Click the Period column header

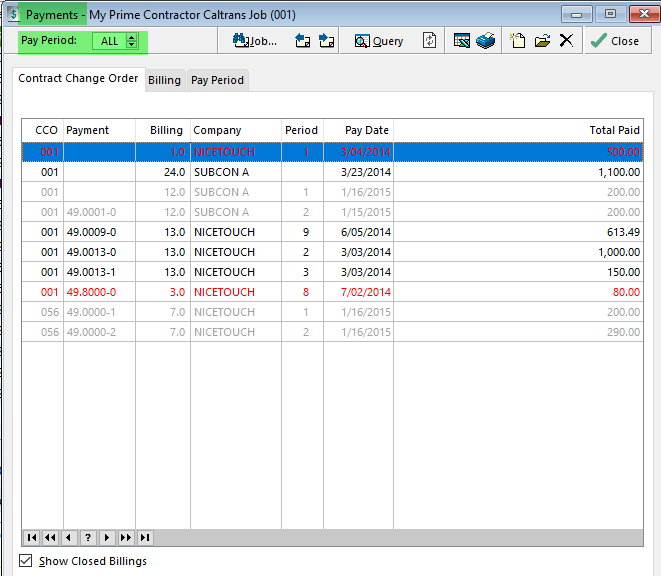[x=302, y=130]
